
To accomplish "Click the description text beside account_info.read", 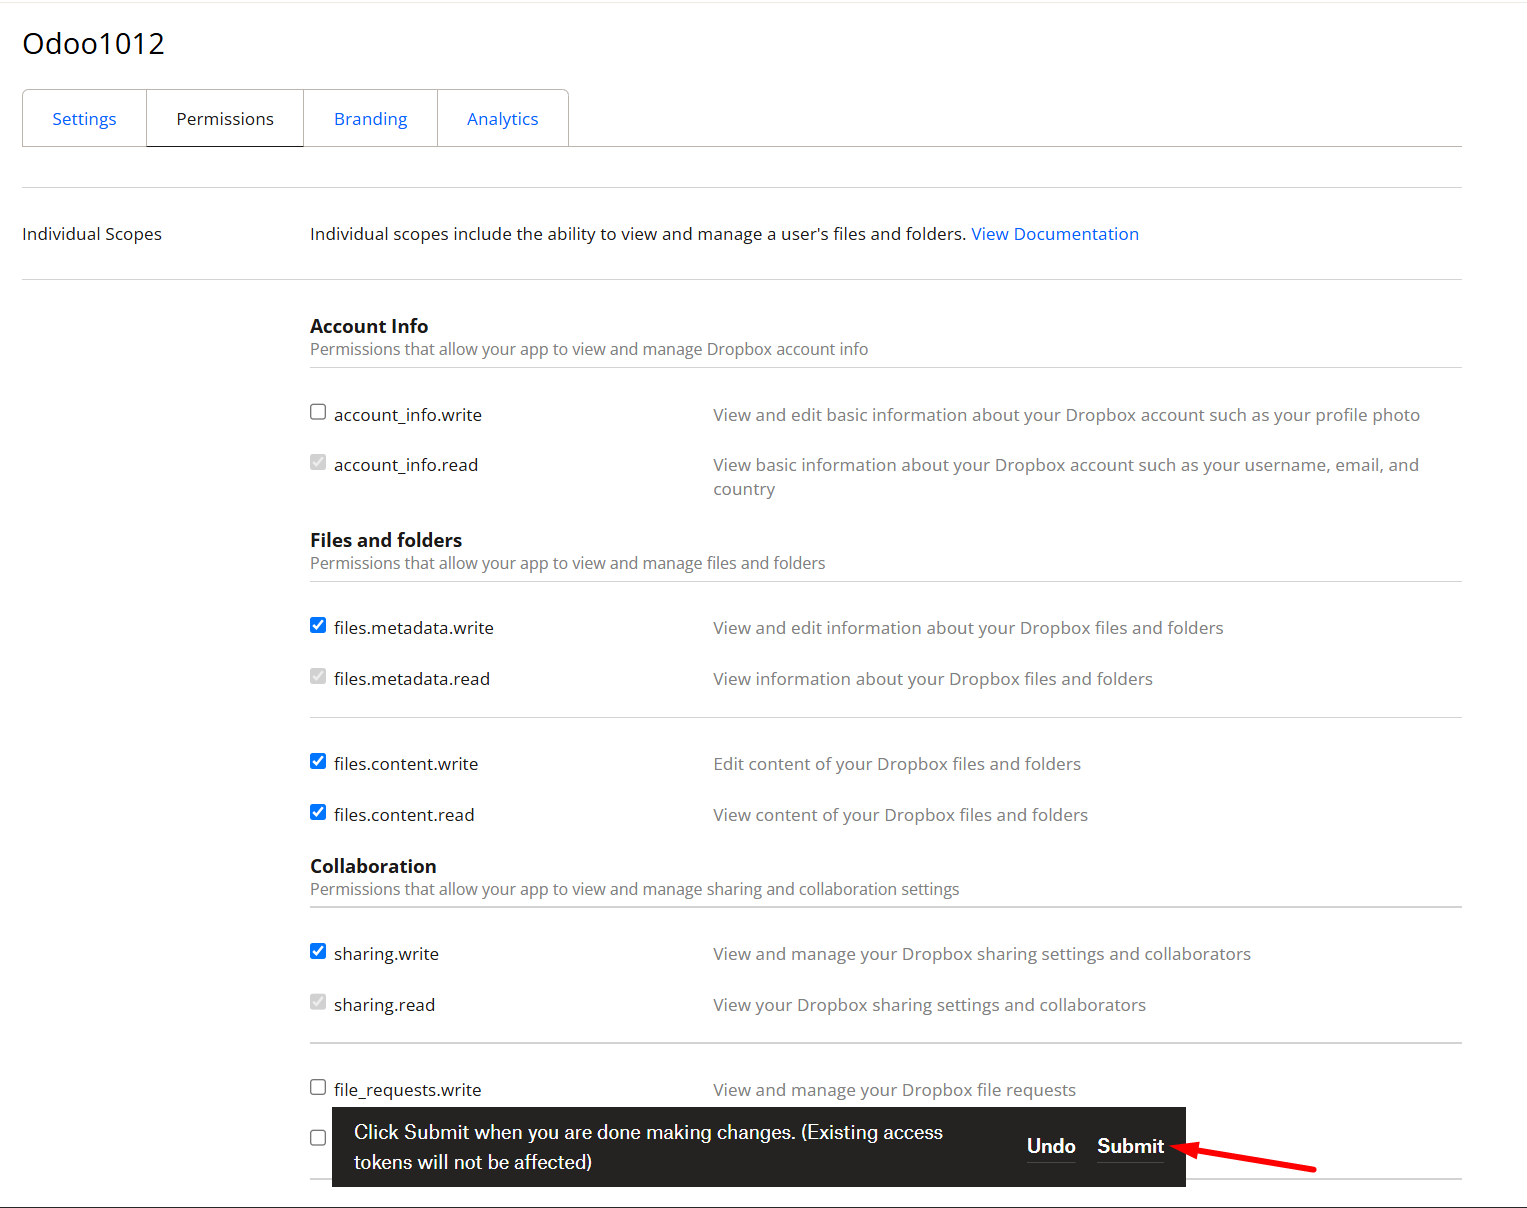I will [1066, 477].
